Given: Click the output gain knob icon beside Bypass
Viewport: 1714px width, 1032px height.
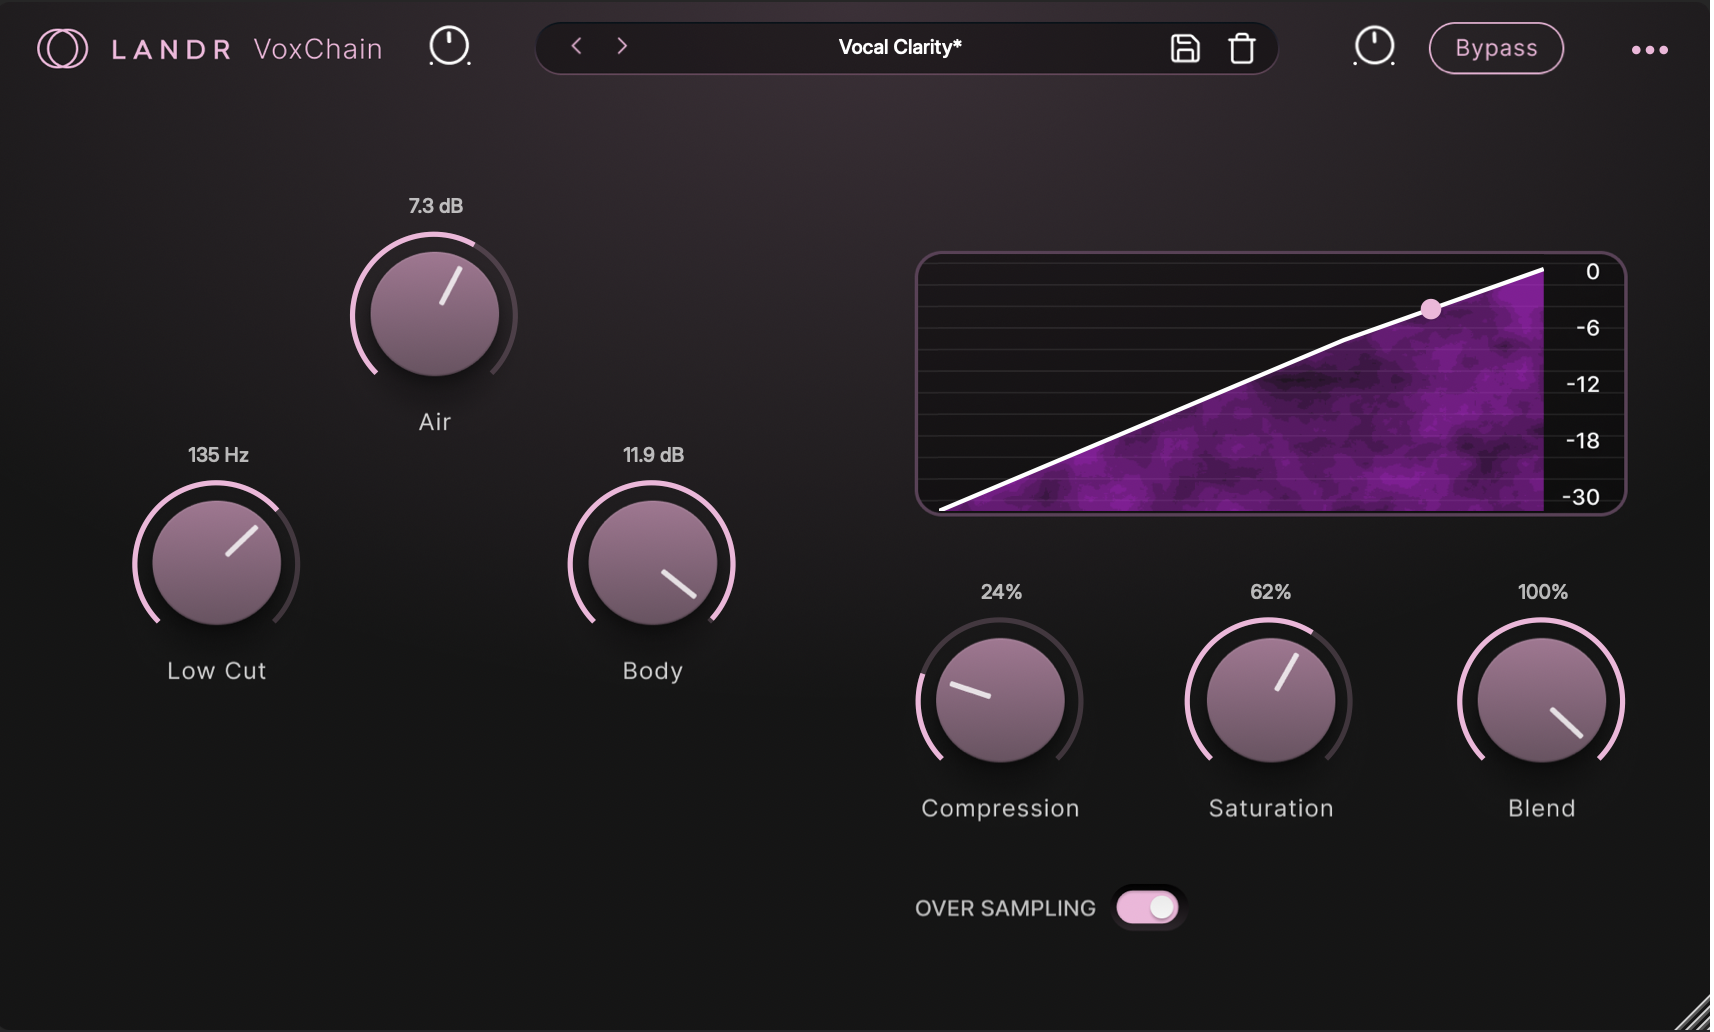Looking at the screenshot, I should tap(1374, 47).
